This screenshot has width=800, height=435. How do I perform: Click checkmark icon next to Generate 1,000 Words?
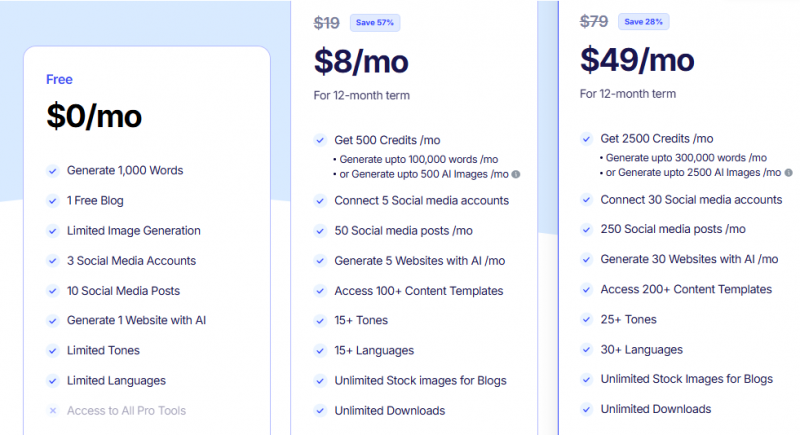(x=53, y=171)
